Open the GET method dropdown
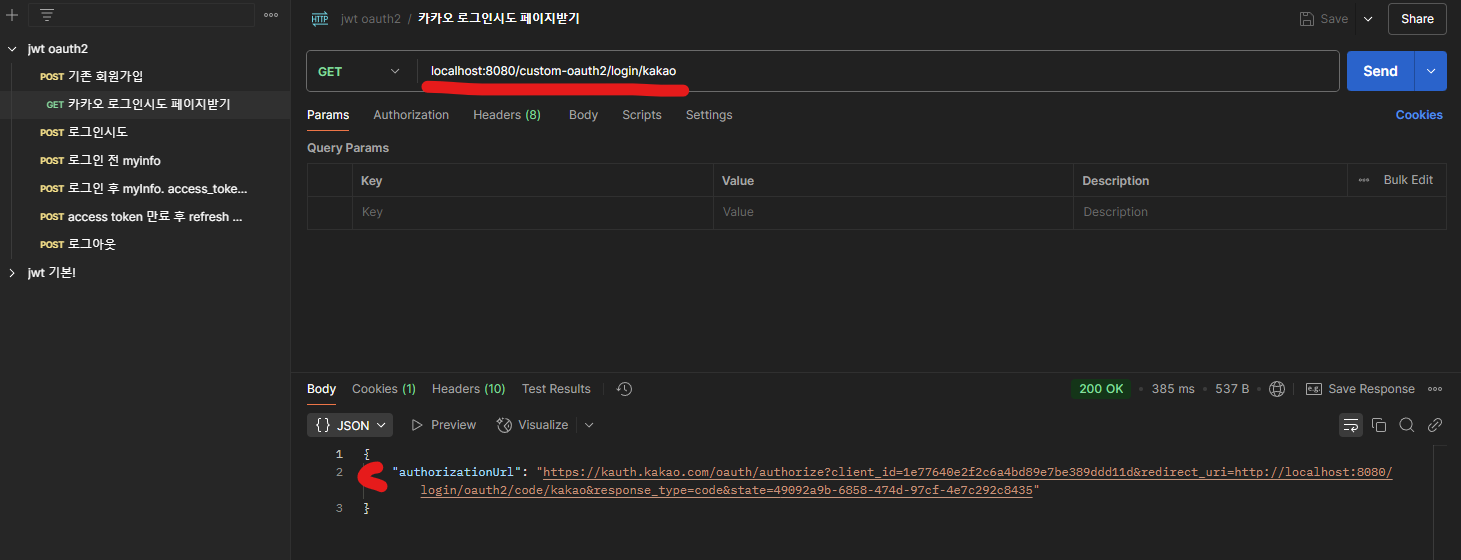Viewport: 1461px width, 560px height. pos(361,71)
